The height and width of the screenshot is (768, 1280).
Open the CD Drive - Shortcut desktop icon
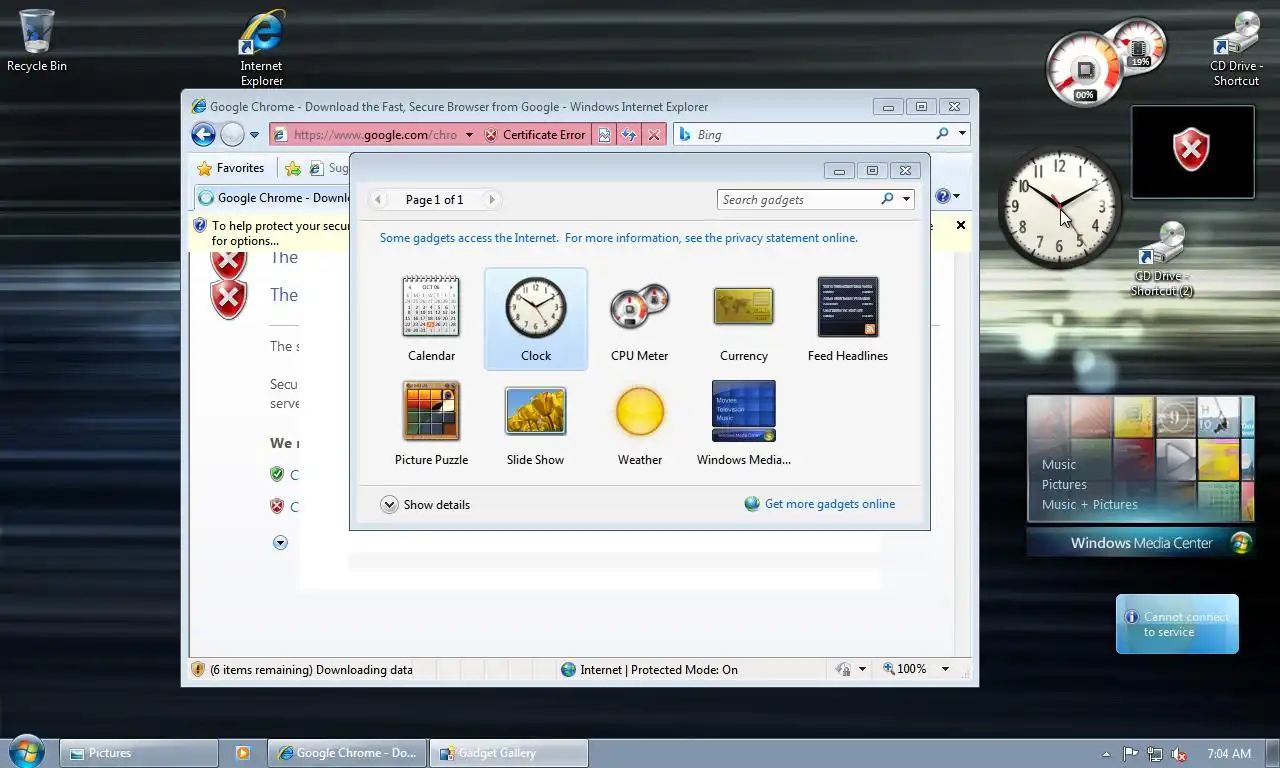tap(1237, 48)
